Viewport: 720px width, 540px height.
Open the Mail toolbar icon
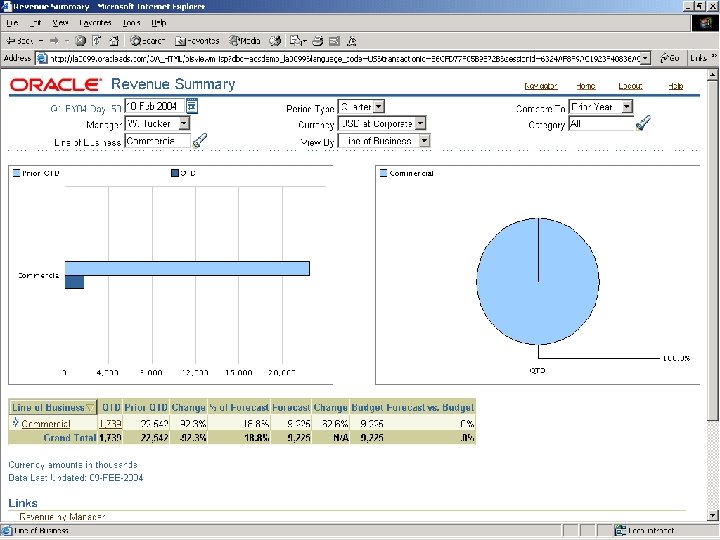[x=298, y=41]
